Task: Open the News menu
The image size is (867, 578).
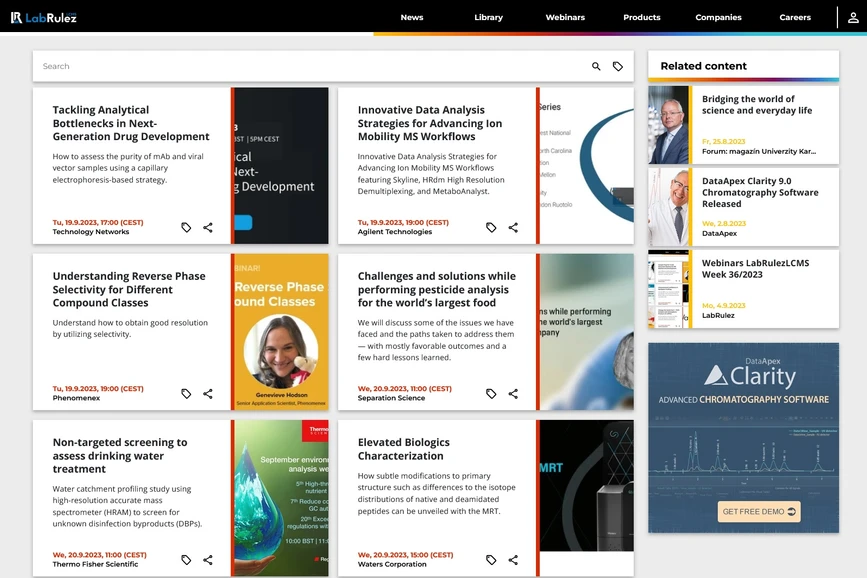Action: click(412, 17)
